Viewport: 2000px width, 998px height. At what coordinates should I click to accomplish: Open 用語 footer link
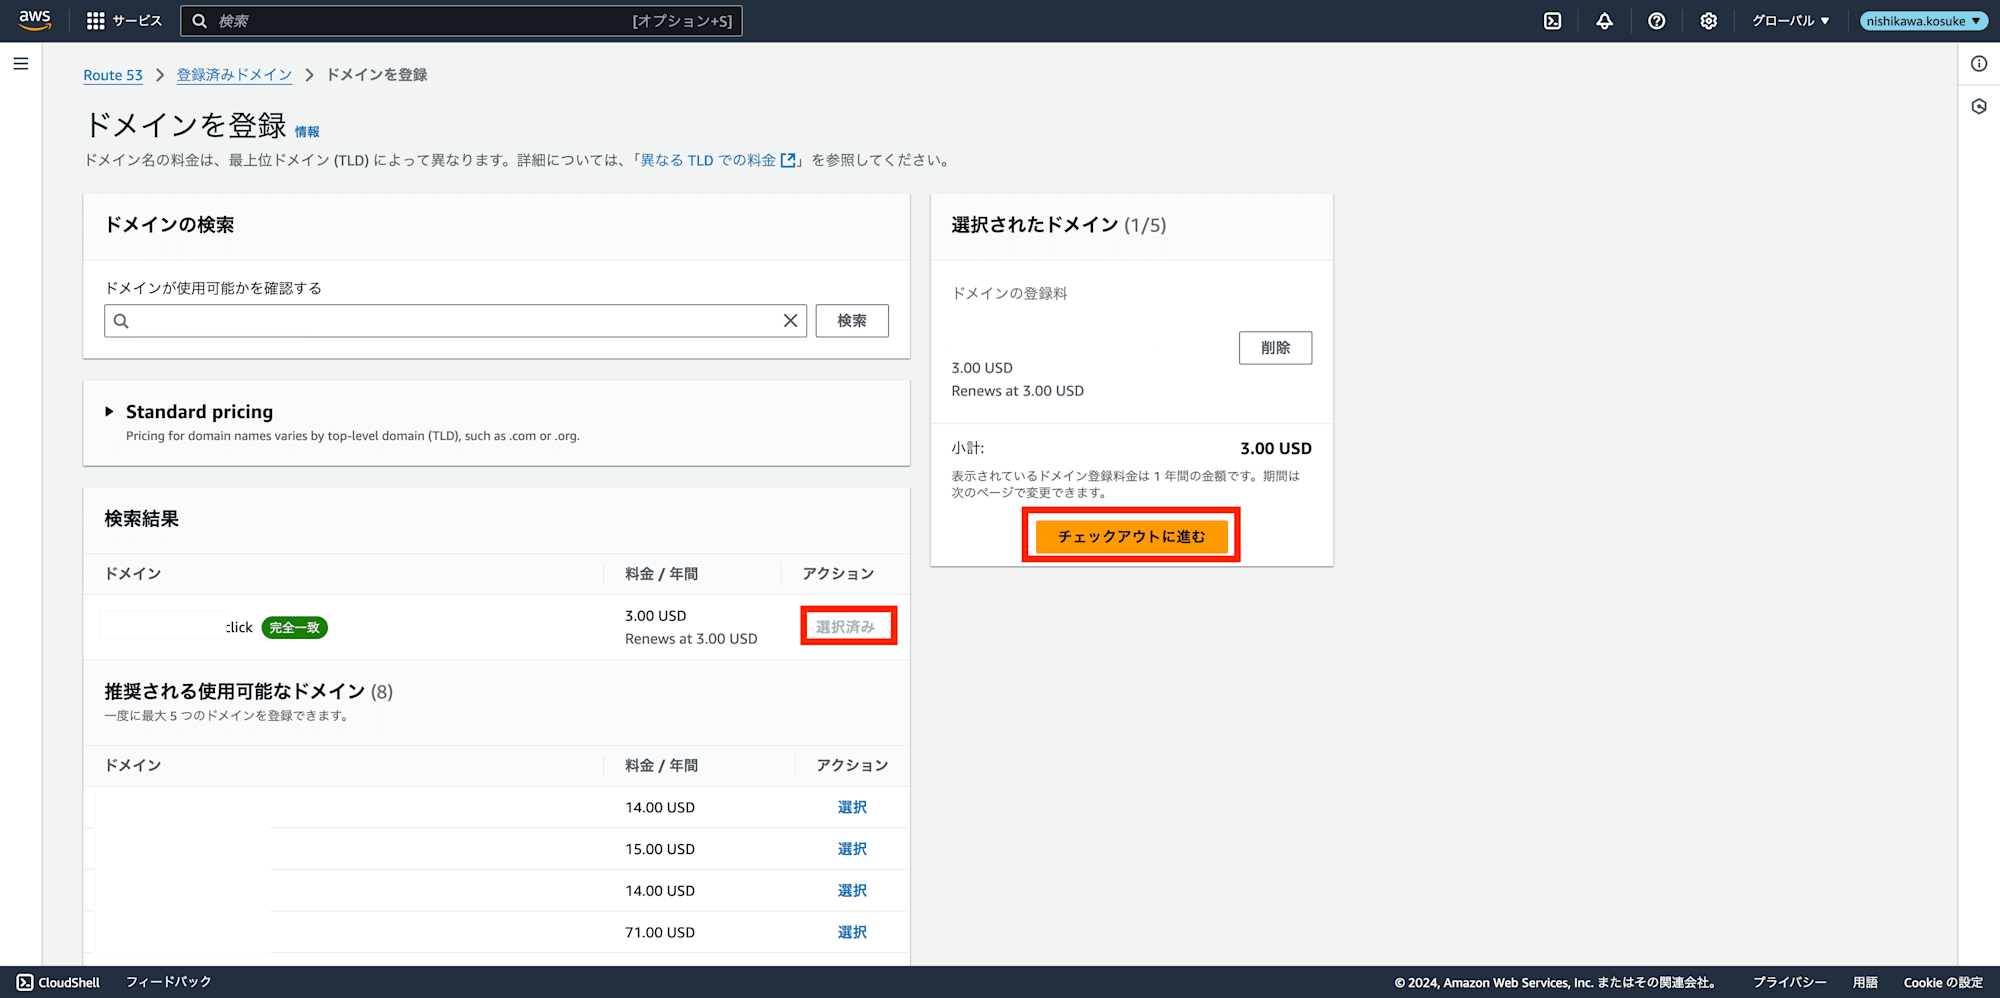(1865, 982)
